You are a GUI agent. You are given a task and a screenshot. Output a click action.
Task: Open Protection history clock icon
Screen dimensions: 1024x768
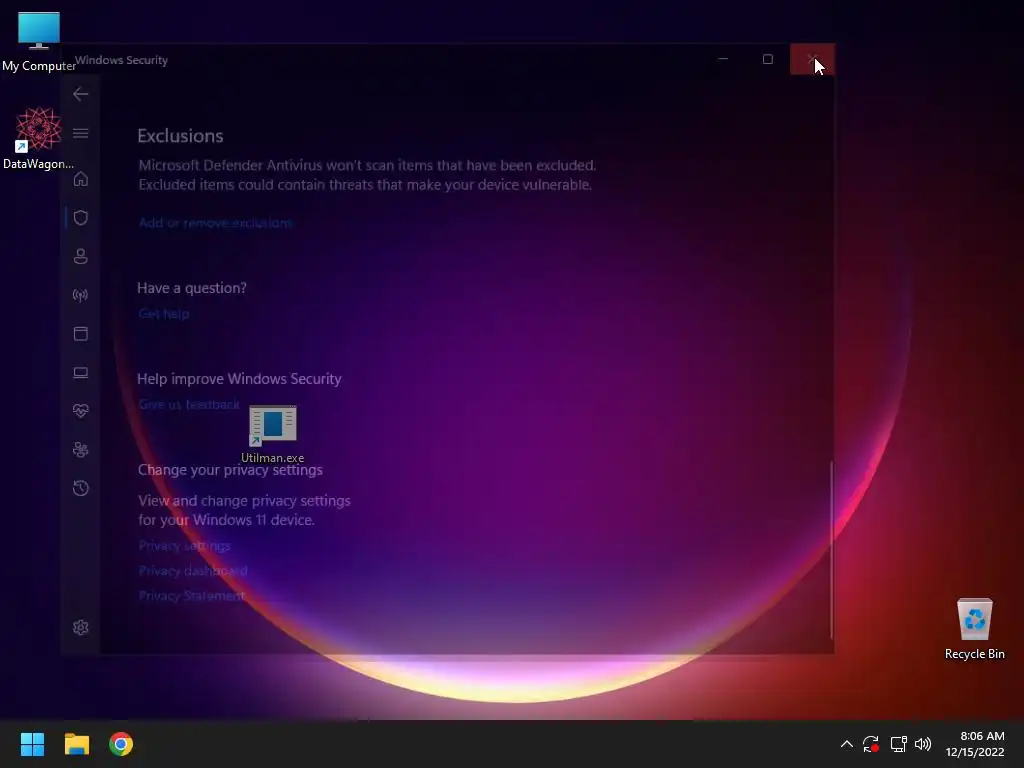click(80, 488)
